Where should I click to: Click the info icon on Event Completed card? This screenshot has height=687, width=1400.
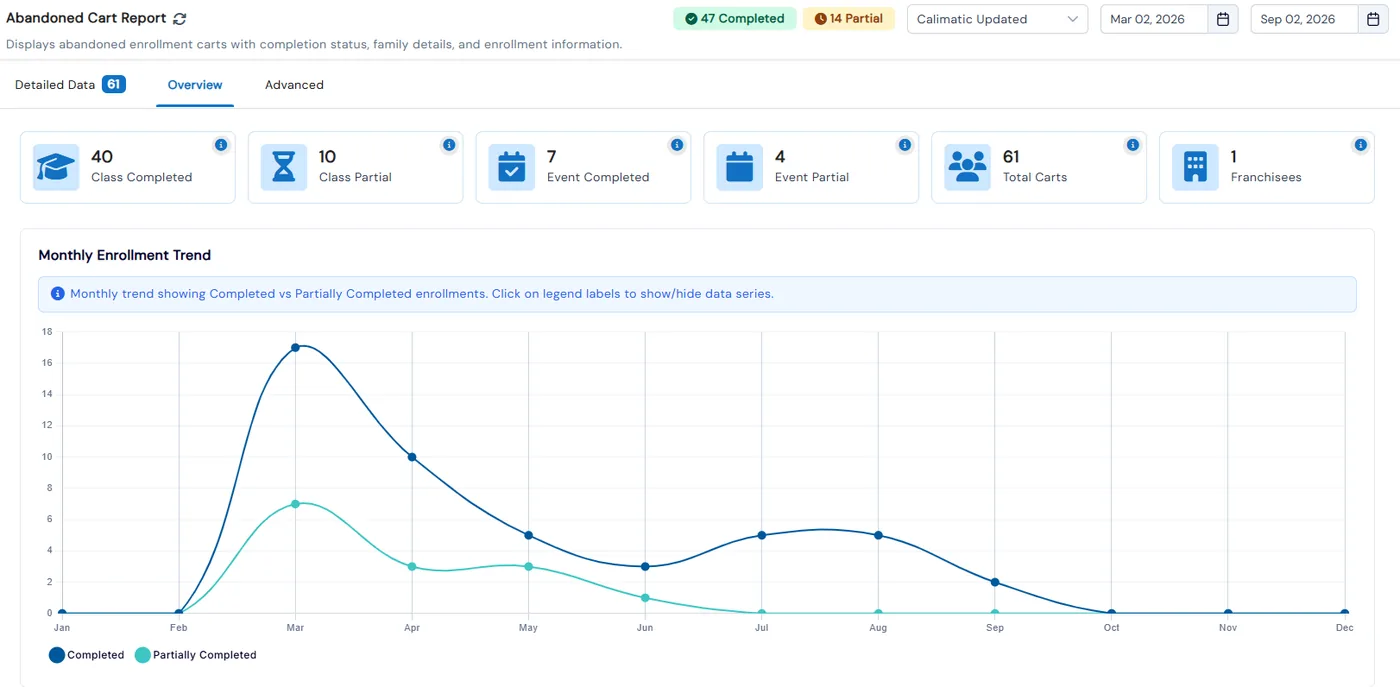tap(677, 145)
